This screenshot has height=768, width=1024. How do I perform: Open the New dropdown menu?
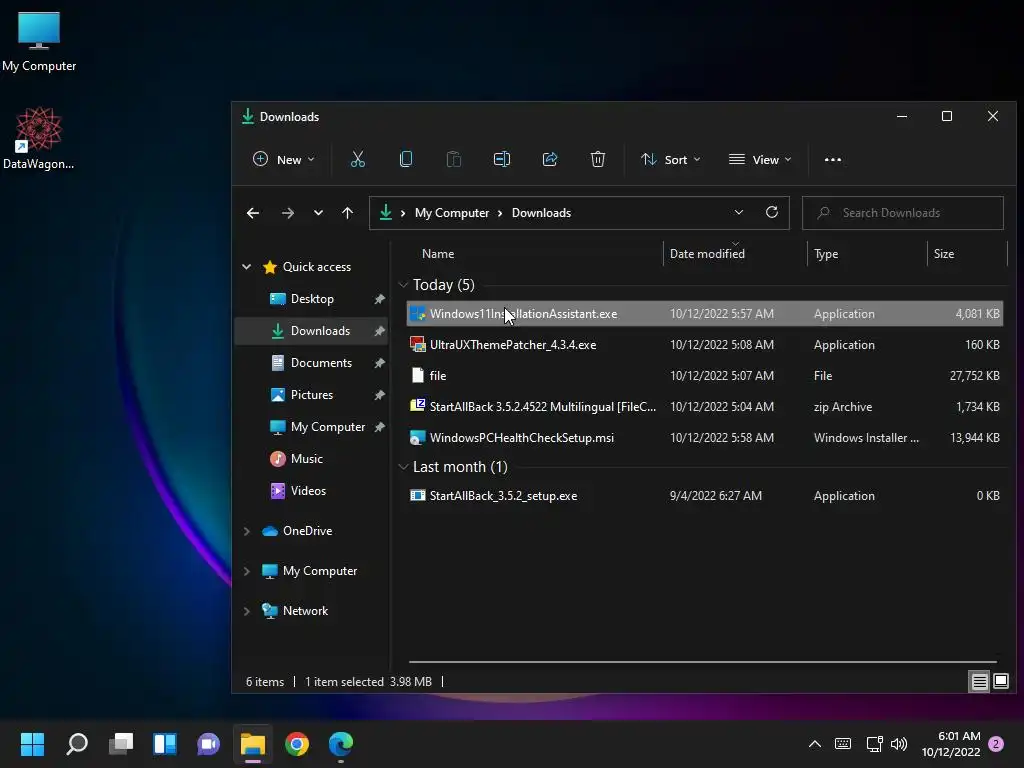coord(283,159)
